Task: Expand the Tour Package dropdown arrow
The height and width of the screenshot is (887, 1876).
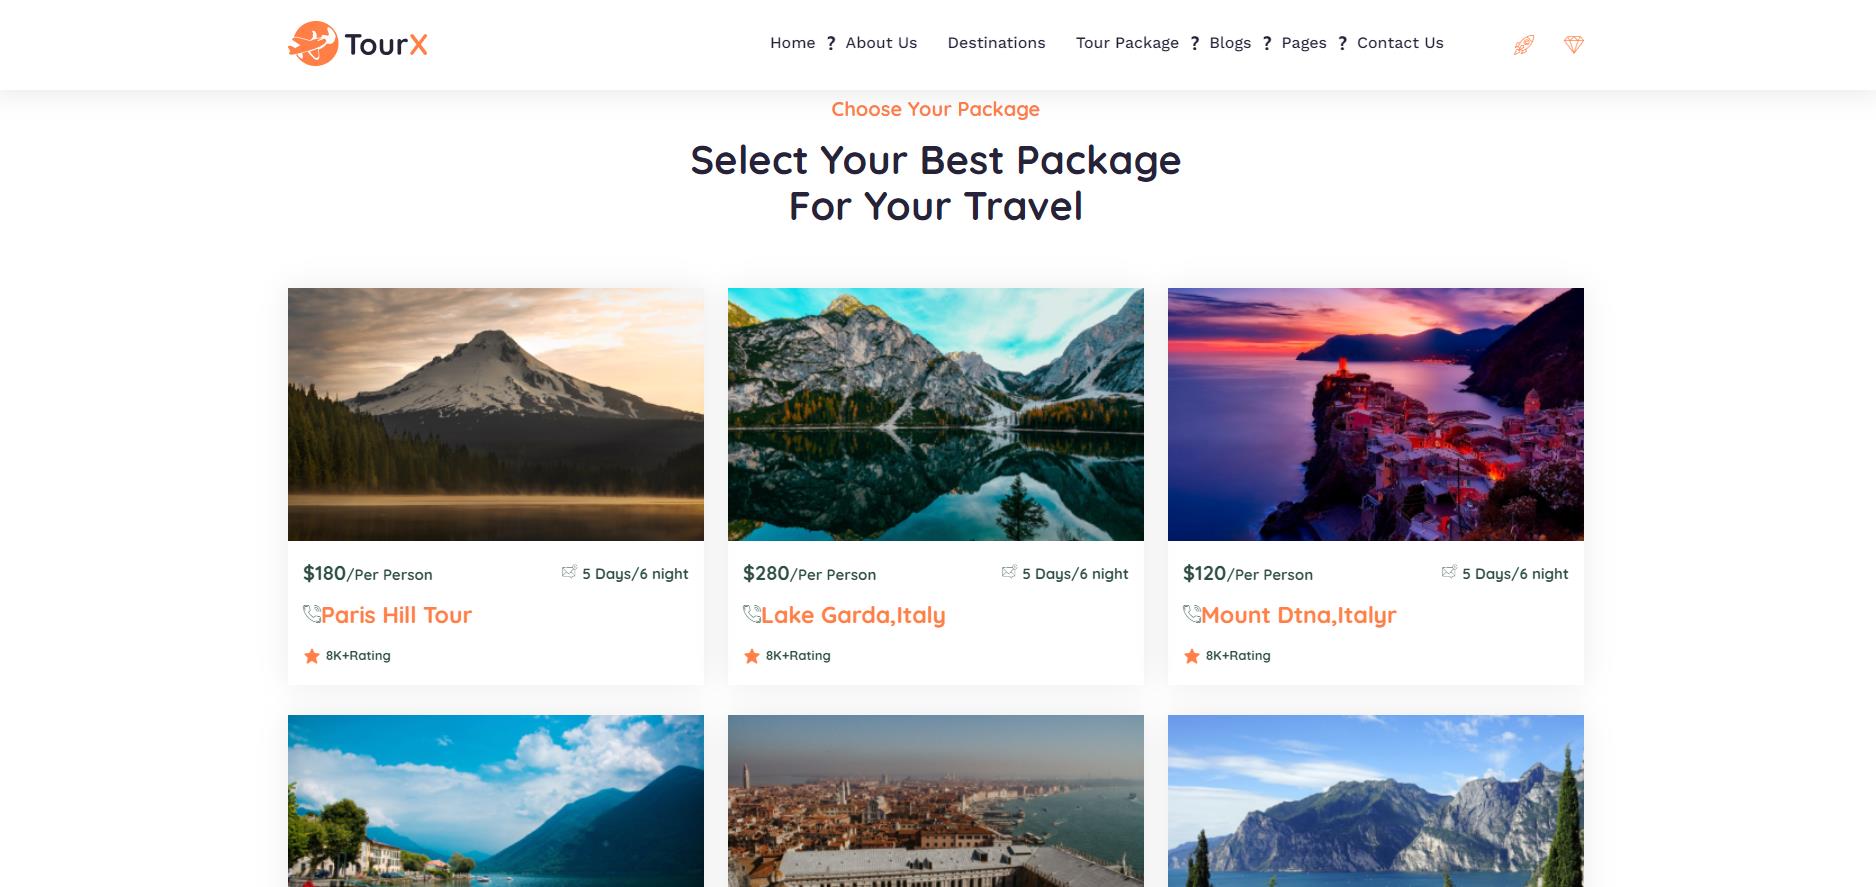Action: (x=1194, y=43)
